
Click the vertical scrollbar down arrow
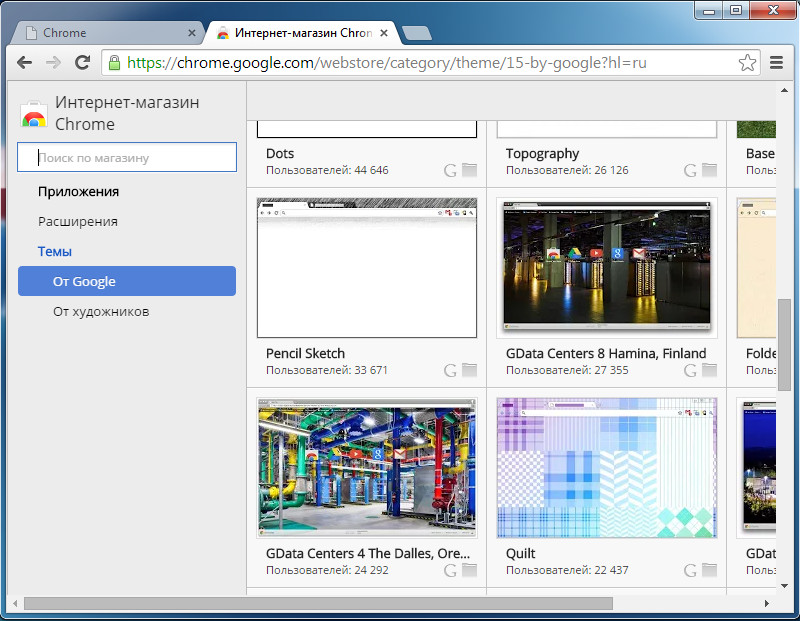784,586
